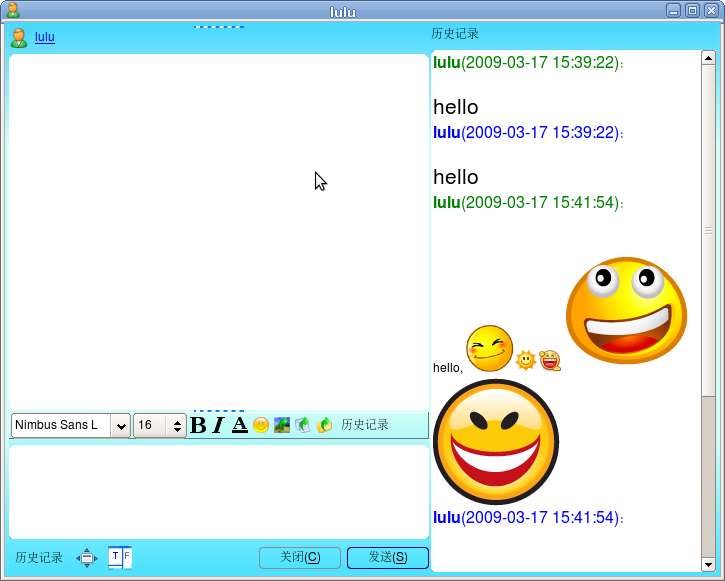725x581 pixels.
Task: Click the user icon in the title bar
Action: [13, 10]
